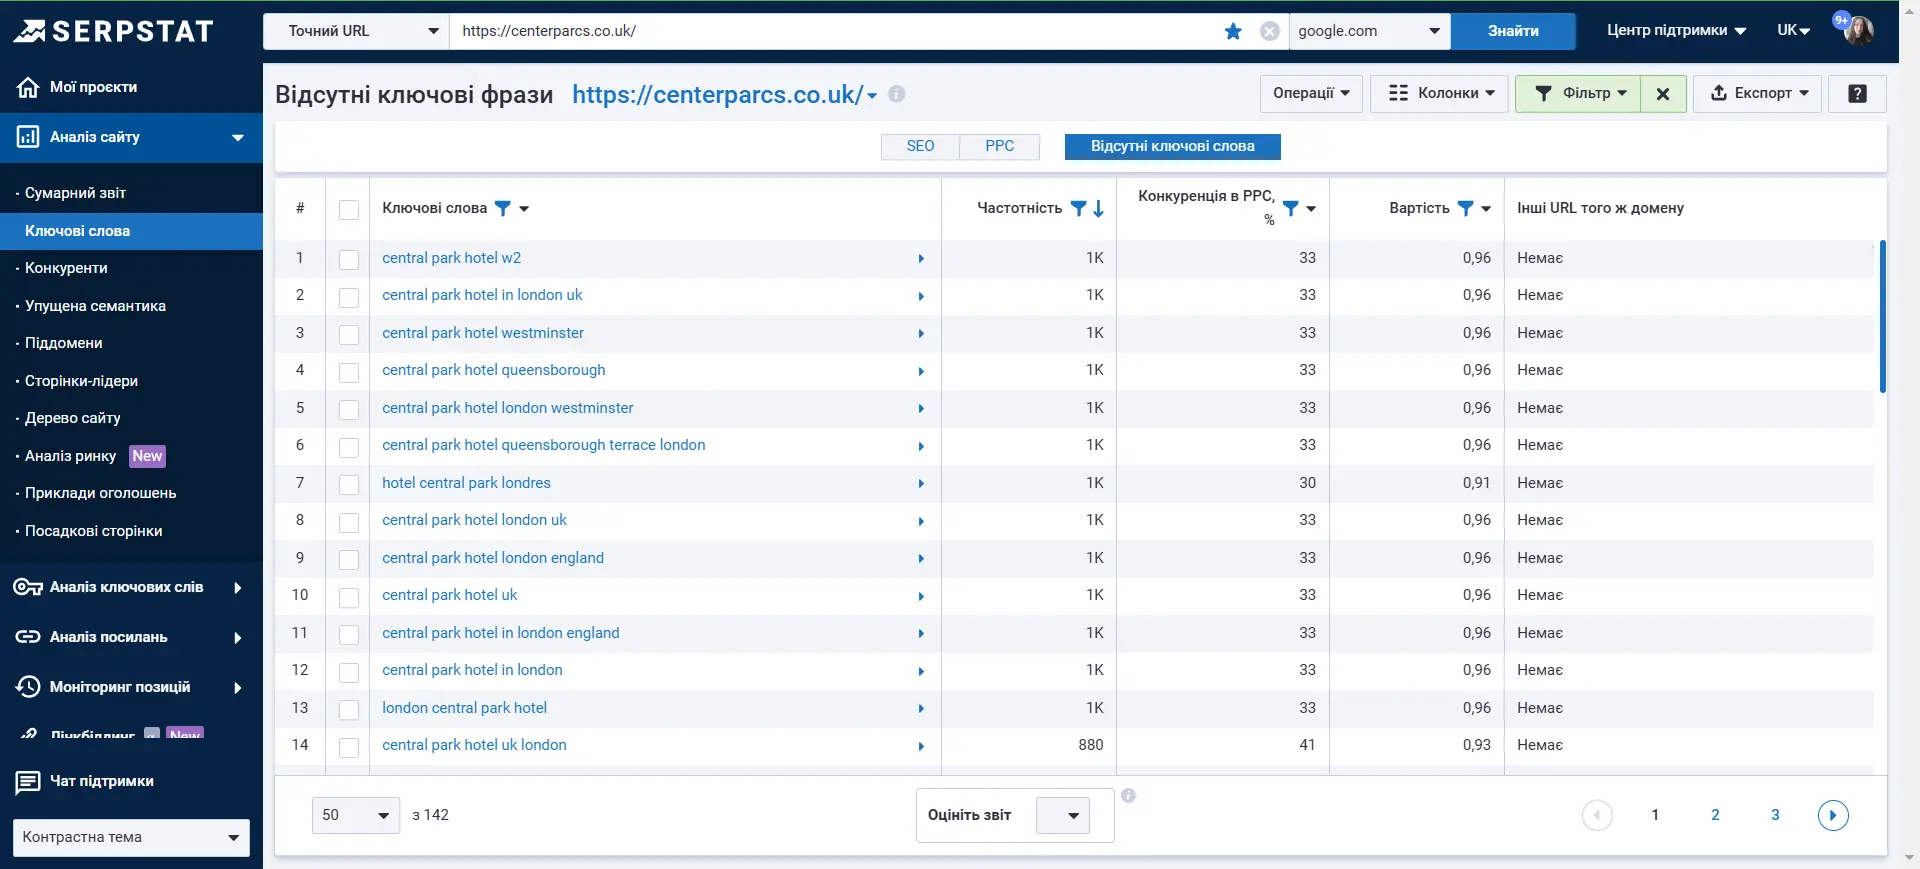Reset the filter with the X button
Screen dimensions: 1920x869
(x=1663, y=94)
